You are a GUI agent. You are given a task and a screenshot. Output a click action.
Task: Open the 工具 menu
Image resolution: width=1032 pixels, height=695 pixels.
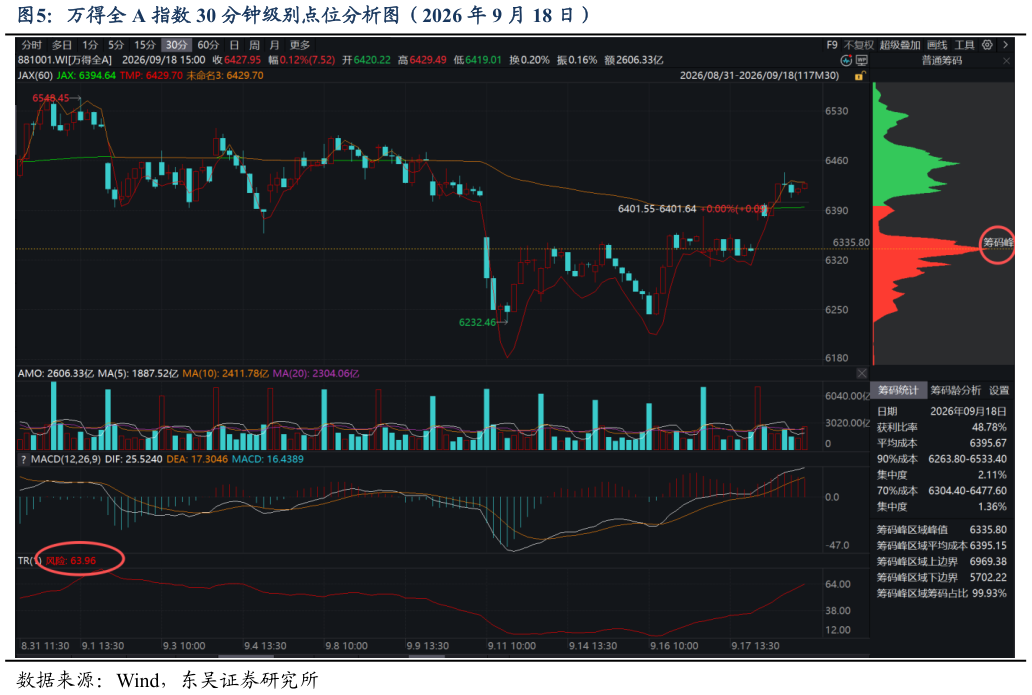click(x=964, y=45)
